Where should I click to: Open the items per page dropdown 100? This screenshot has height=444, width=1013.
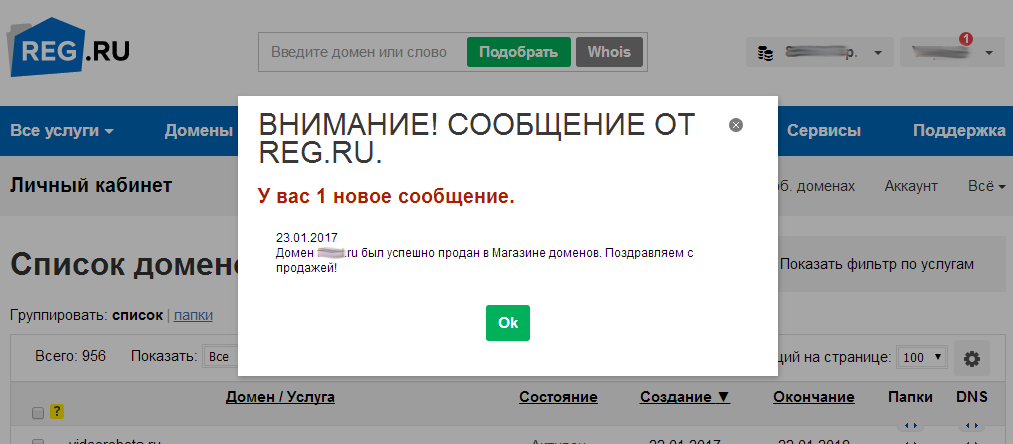(922, 357)
